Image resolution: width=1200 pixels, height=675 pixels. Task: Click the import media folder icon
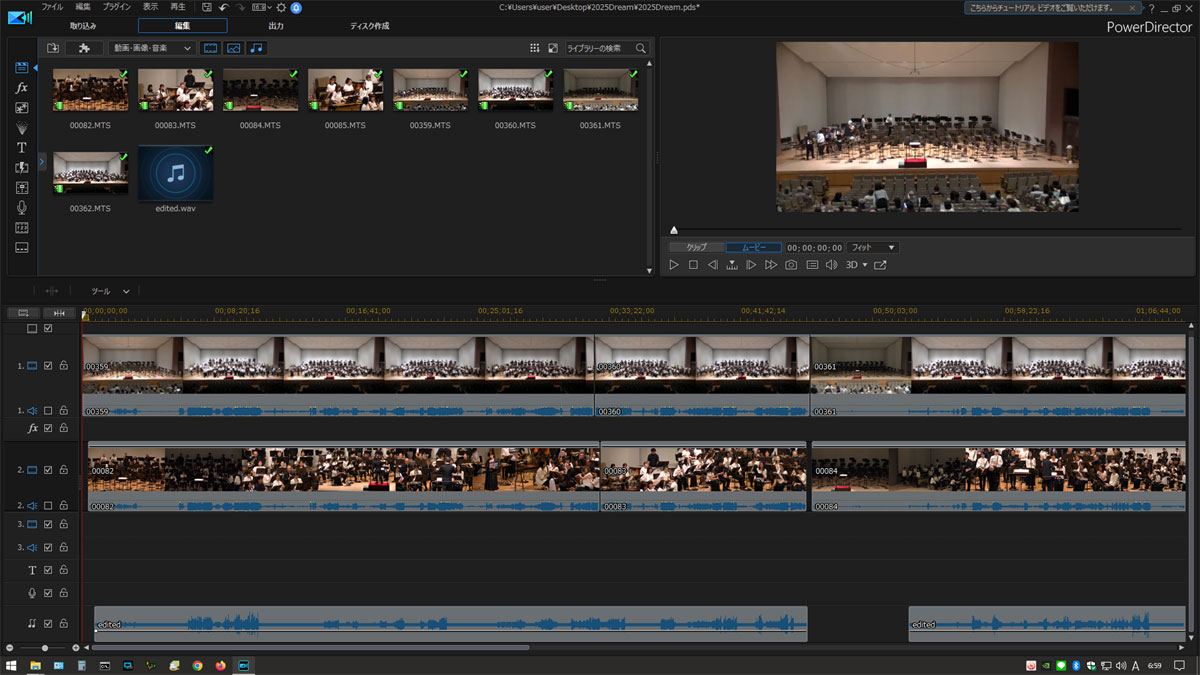point(53,48)
